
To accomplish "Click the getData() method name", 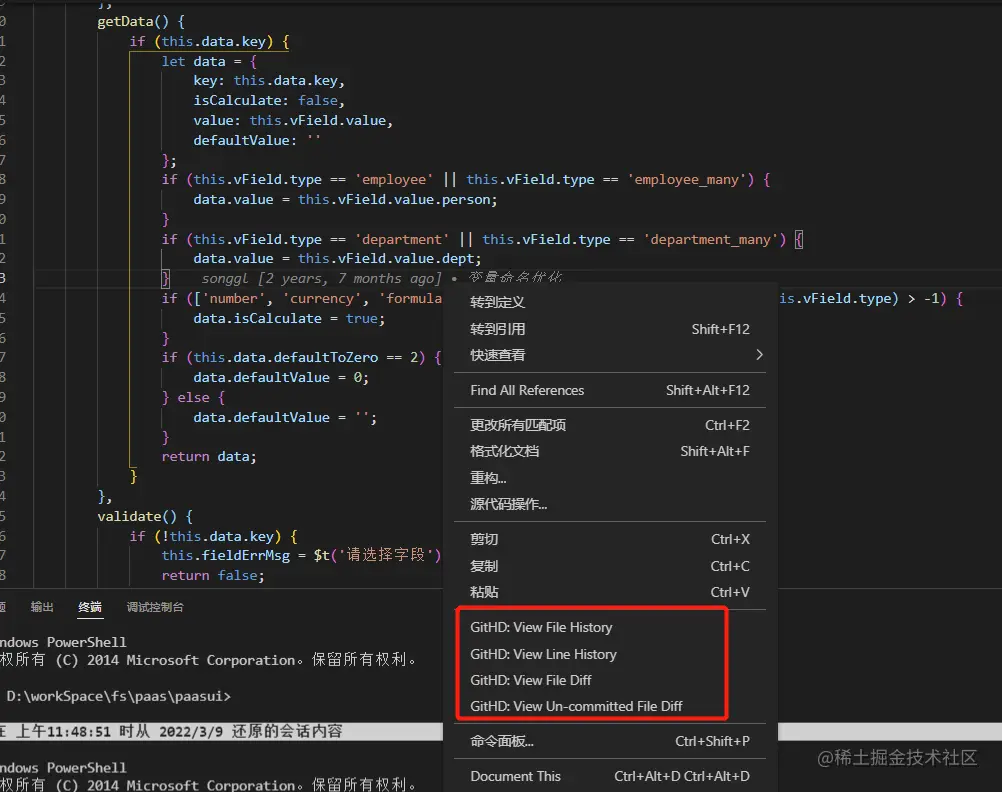I will pyautogui.click(x=133, y=22).
